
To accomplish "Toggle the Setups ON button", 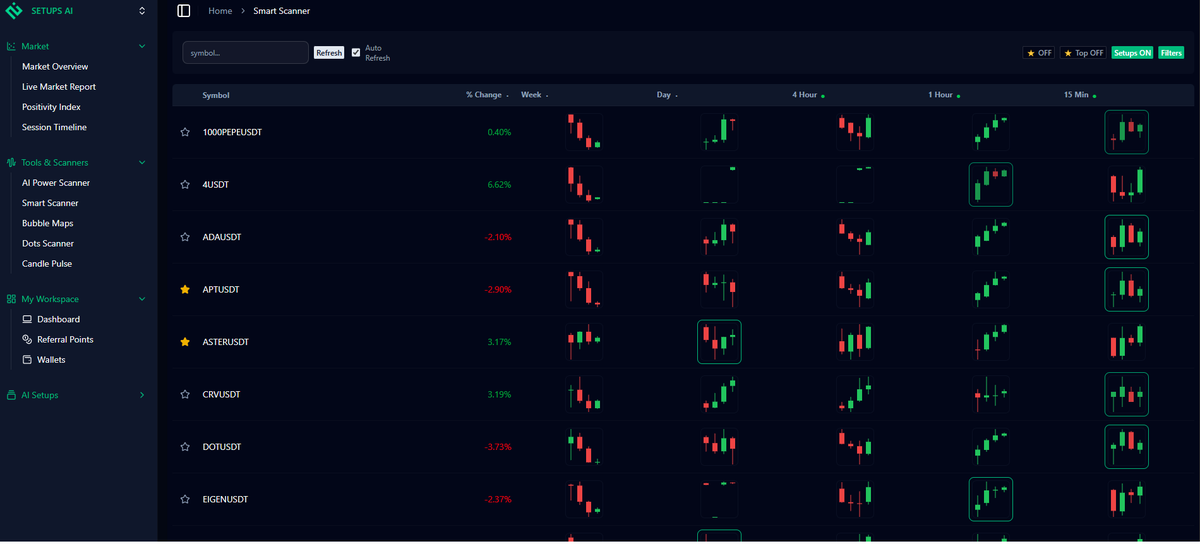I will click(x=1133, y=53).
